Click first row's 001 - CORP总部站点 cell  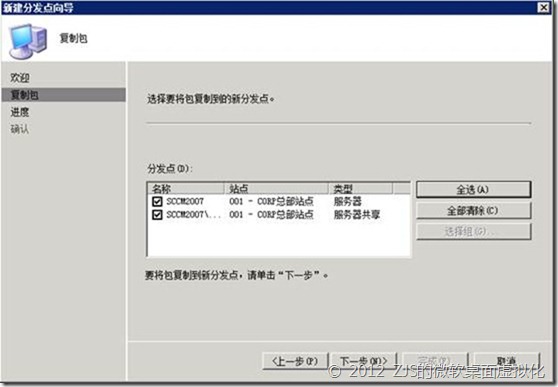[272, 202]
